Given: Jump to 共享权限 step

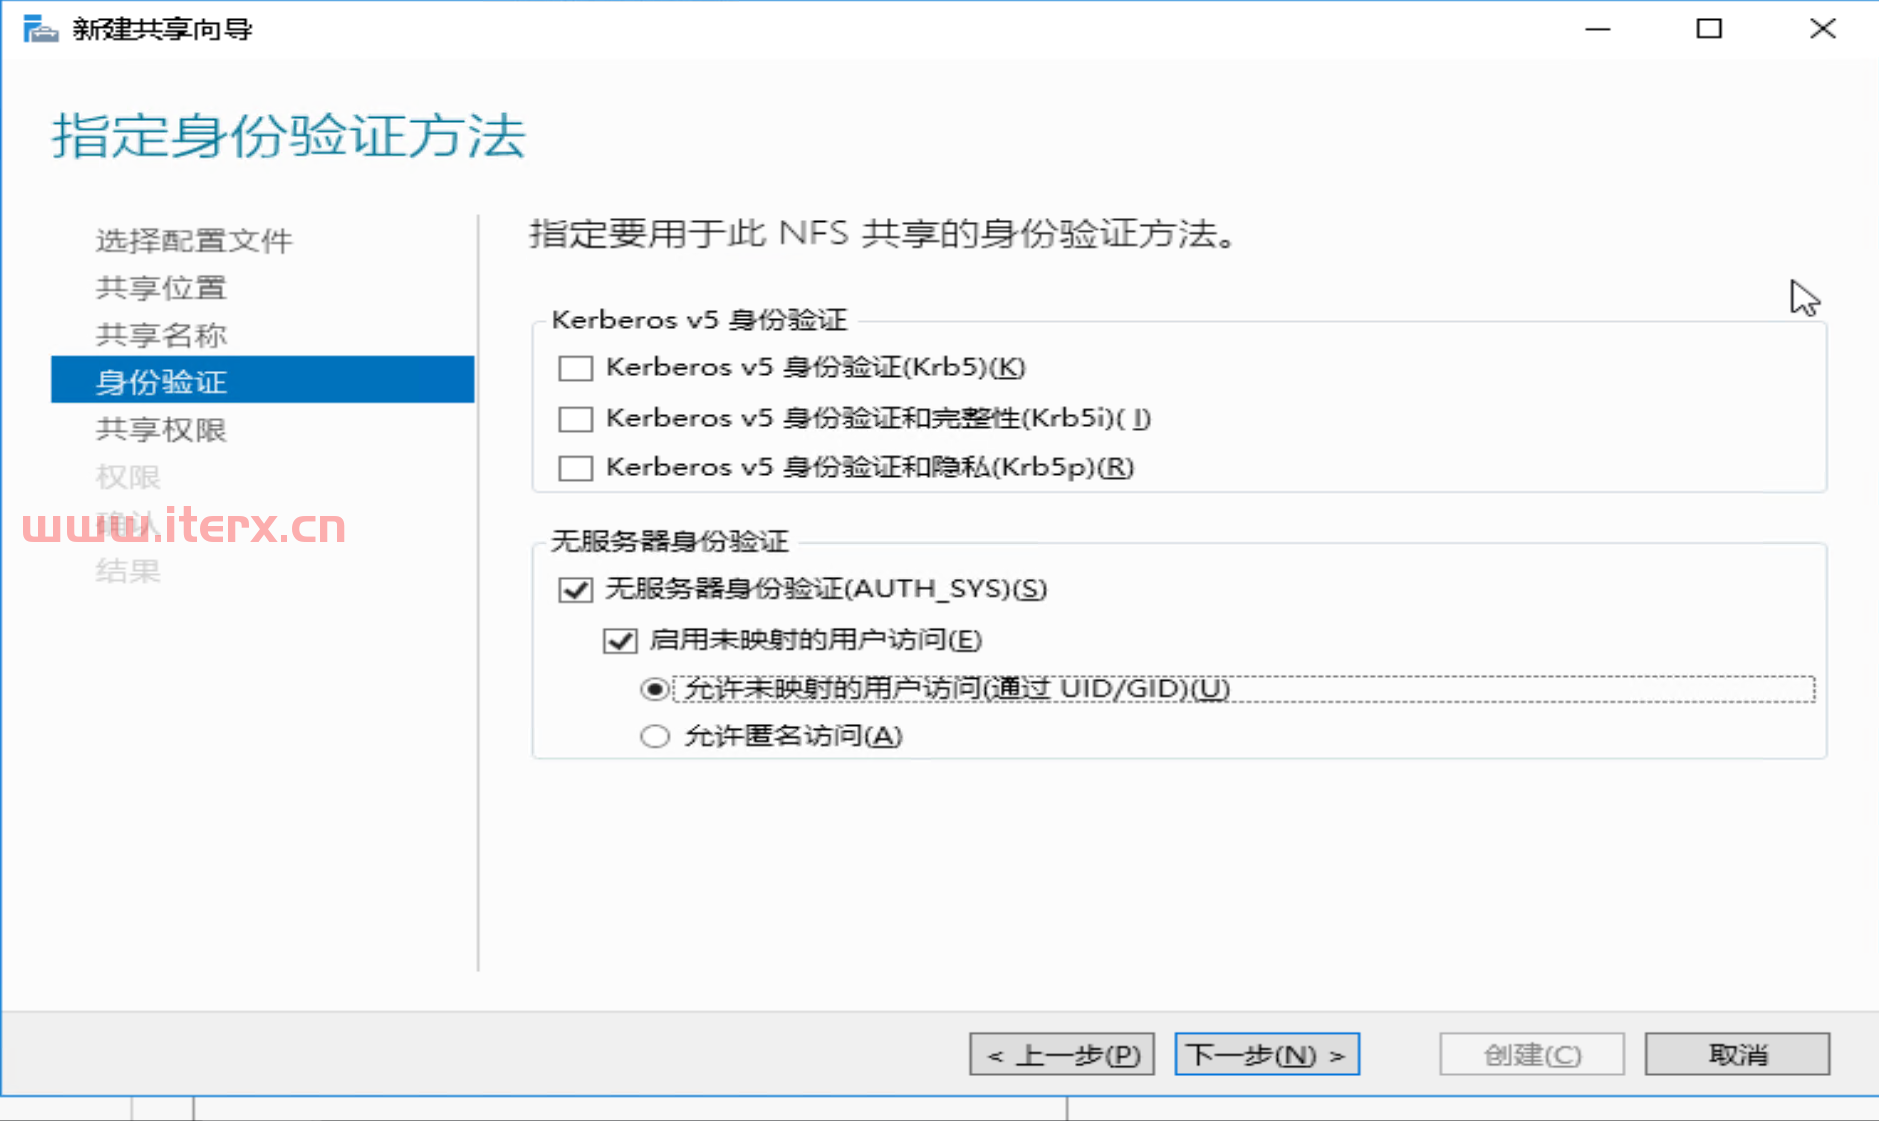Looking at the screenshot, I should pos(161,429).
